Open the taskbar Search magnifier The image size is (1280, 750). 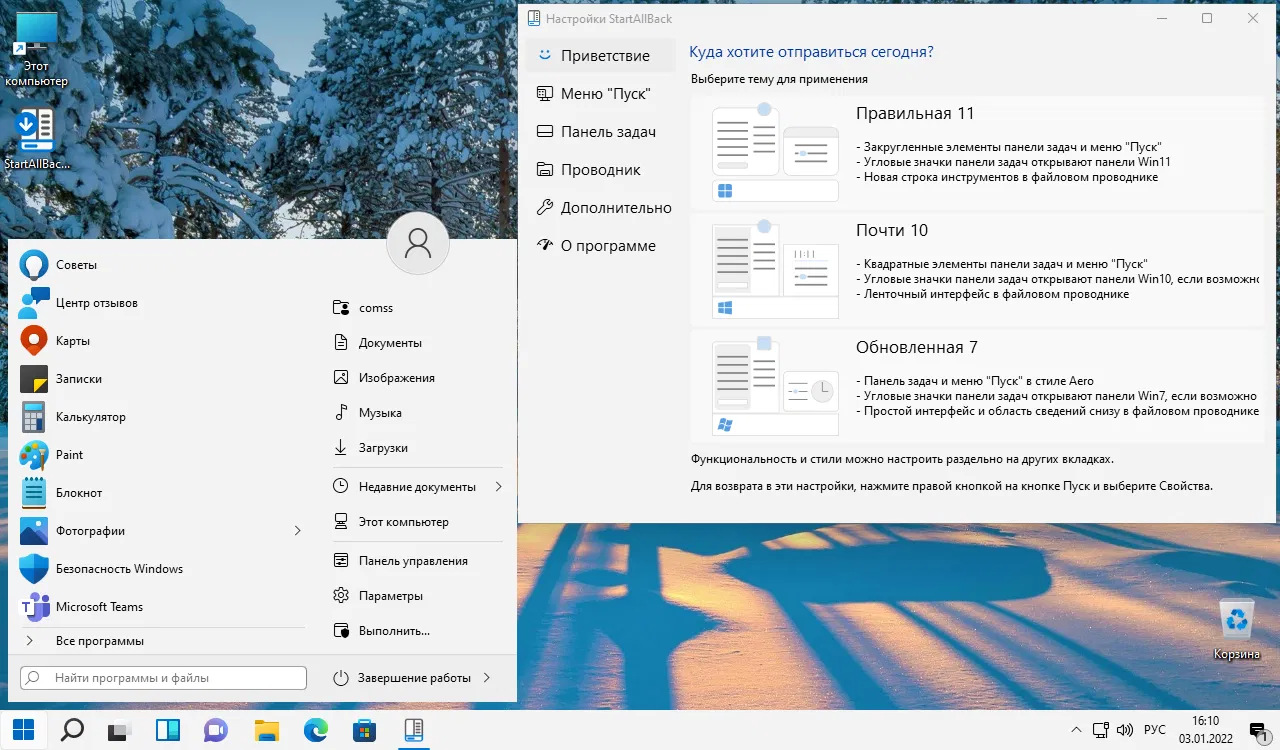click(72, 730)
